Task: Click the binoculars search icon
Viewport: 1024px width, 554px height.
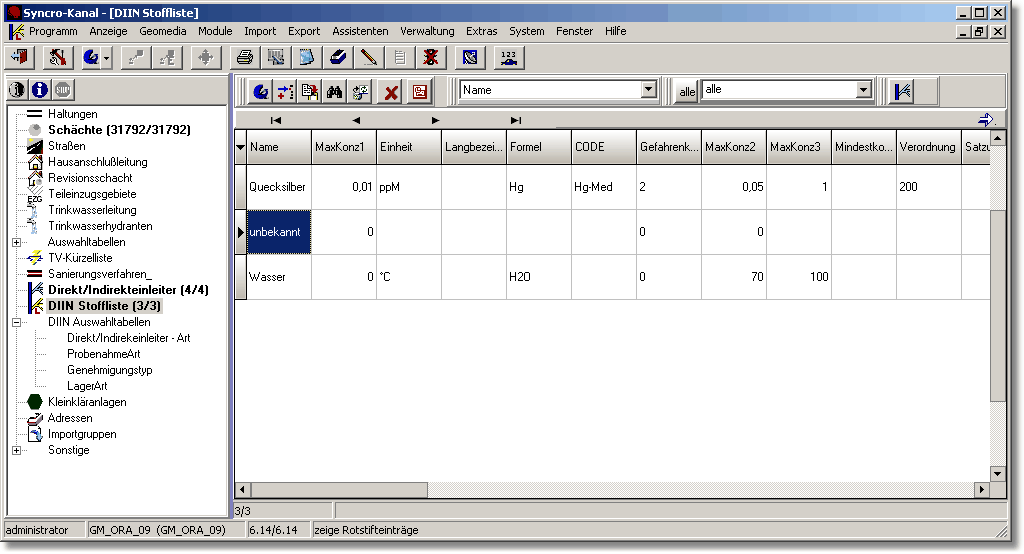Action: click(x=336, y=92)
